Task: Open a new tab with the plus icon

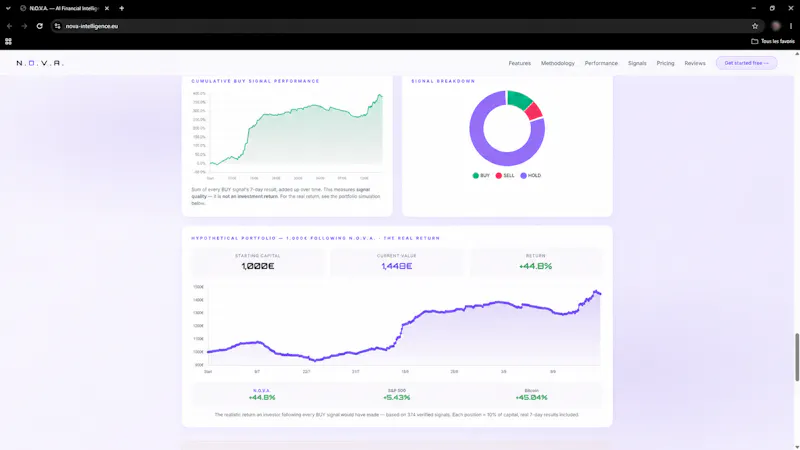Action: pyautogui.click(x=121, y=8)
